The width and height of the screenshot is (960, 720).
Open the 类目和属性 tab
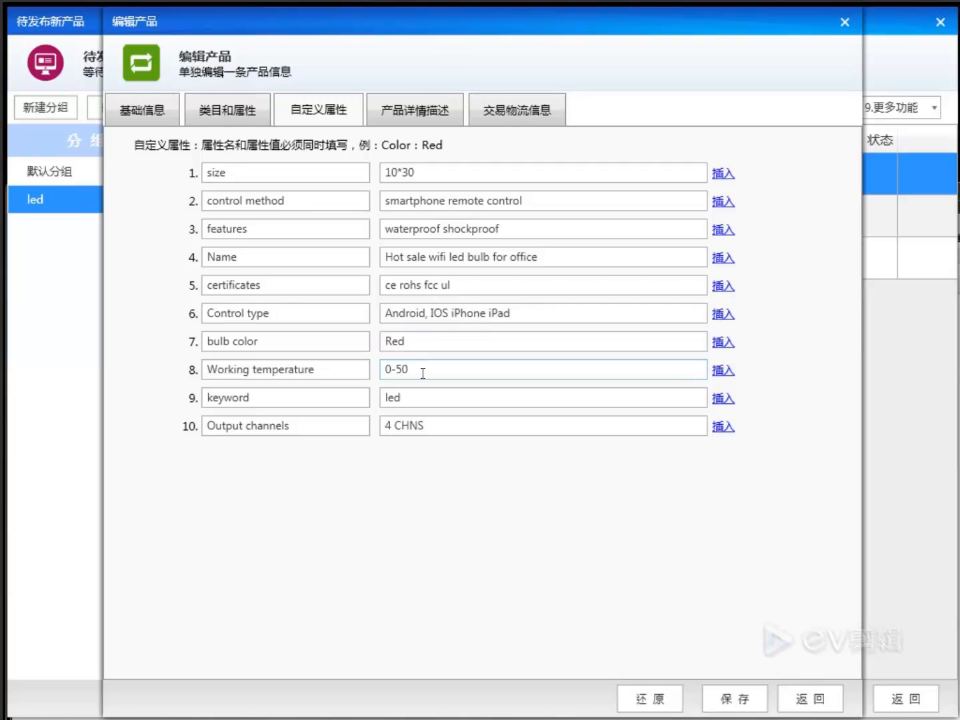click(x=227, y=110)
